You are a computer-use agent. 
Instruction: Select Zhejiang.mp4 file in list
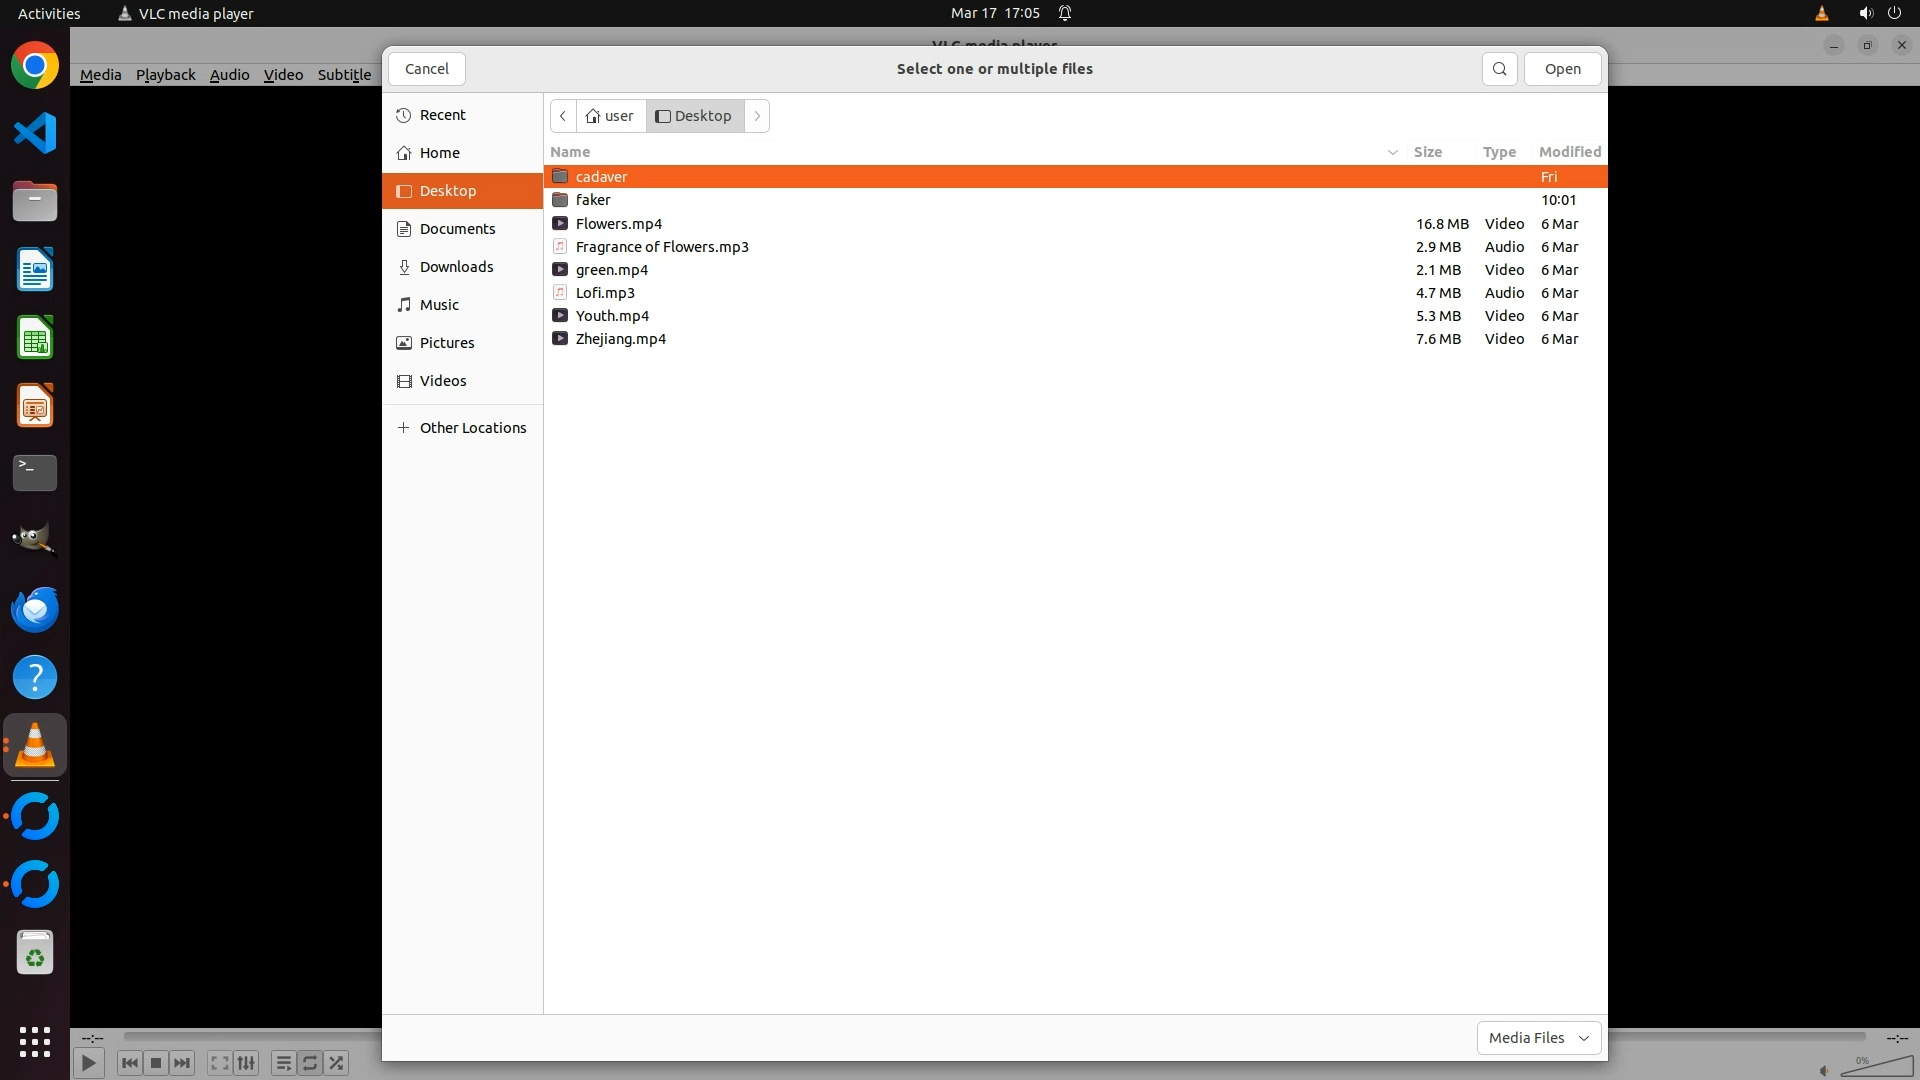tap(621, 339)
